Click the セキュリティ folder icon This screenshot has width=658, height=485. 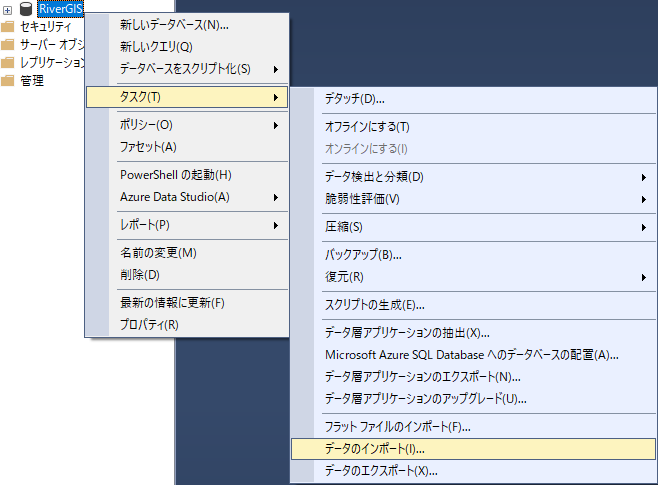(x=8, y=27)
